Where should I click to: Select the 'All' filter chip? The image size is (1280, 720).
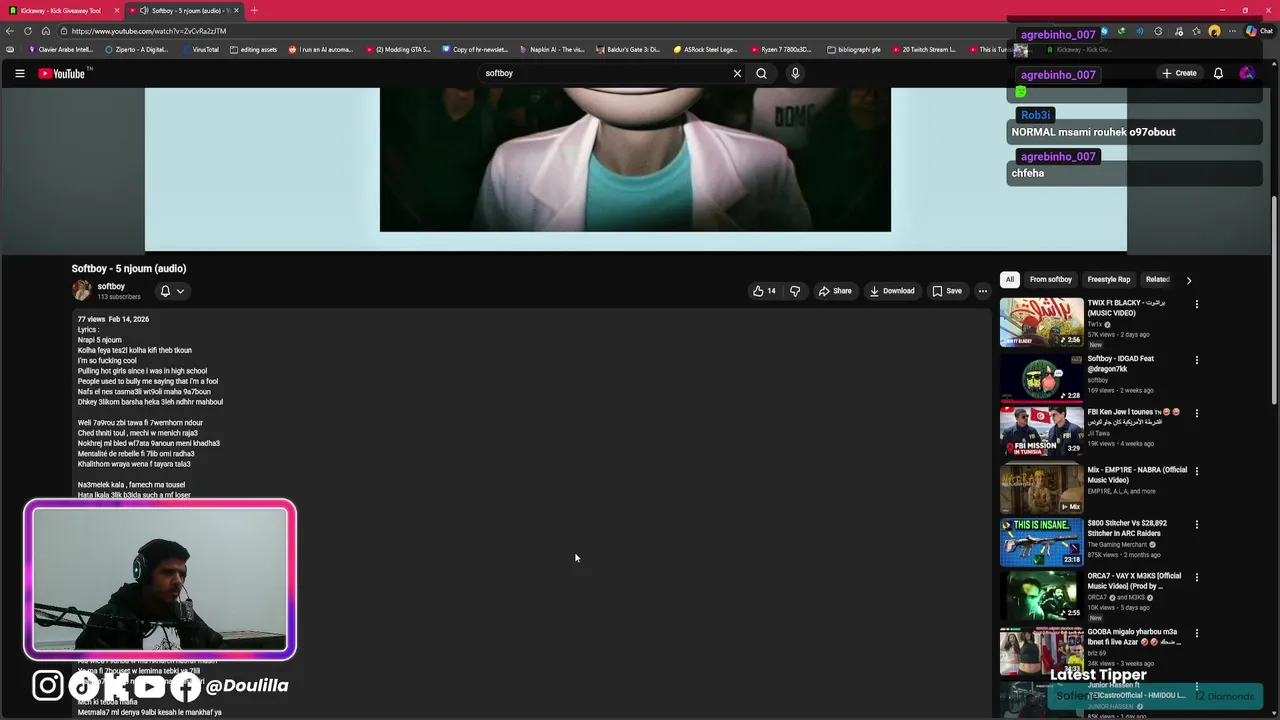(1010, 280)
